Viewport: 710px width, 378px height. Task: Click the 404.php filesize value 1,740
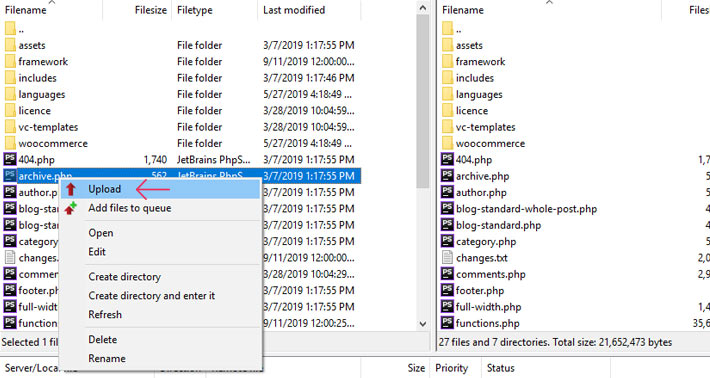point(155,159)
